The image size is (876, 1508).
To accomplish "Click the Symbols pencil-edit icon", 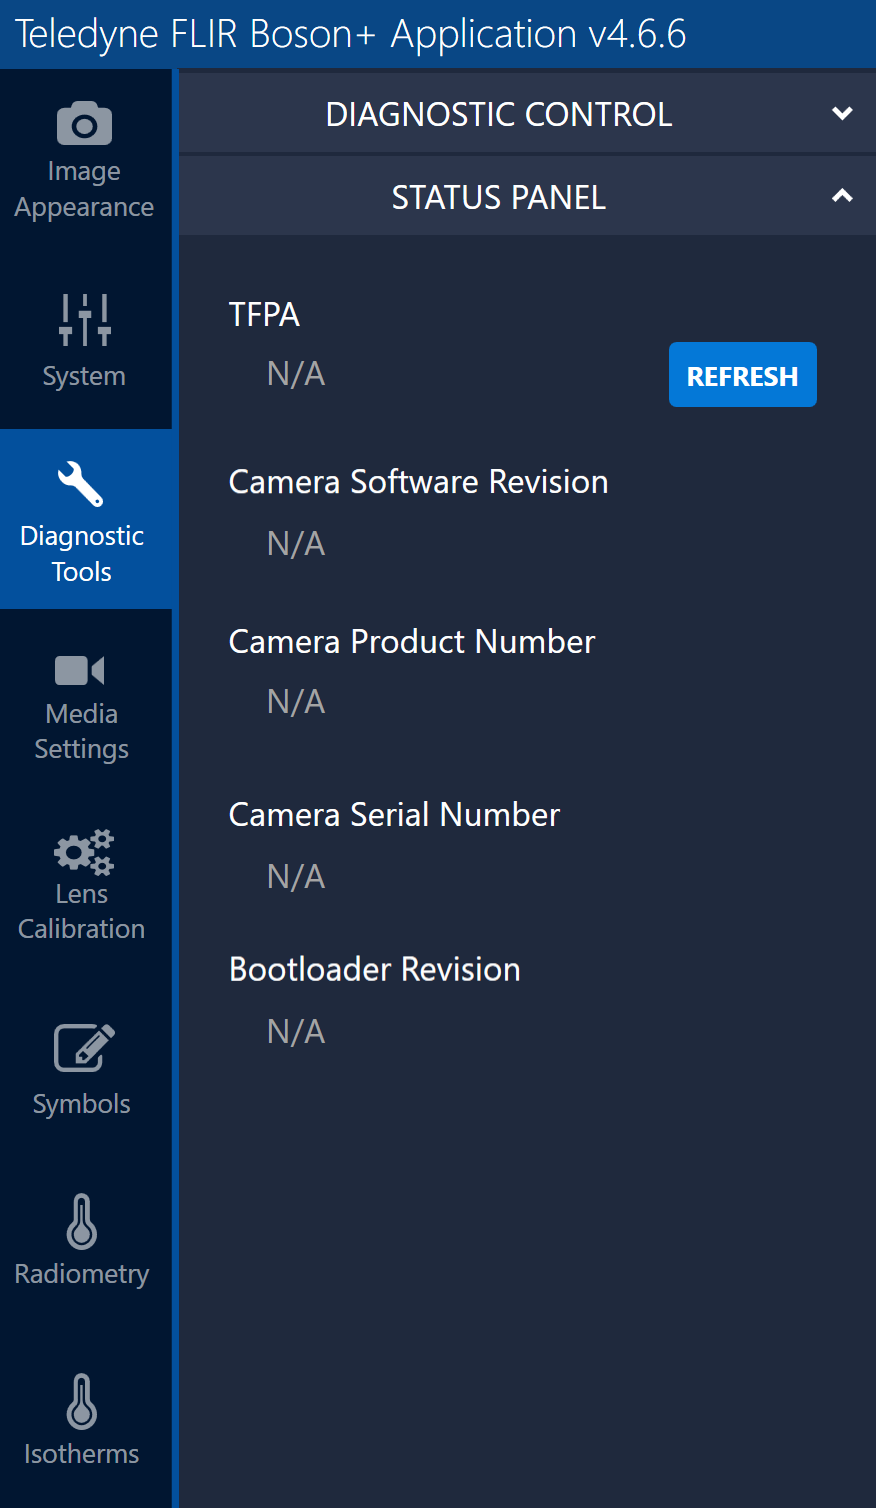I will coord(83,1047).
